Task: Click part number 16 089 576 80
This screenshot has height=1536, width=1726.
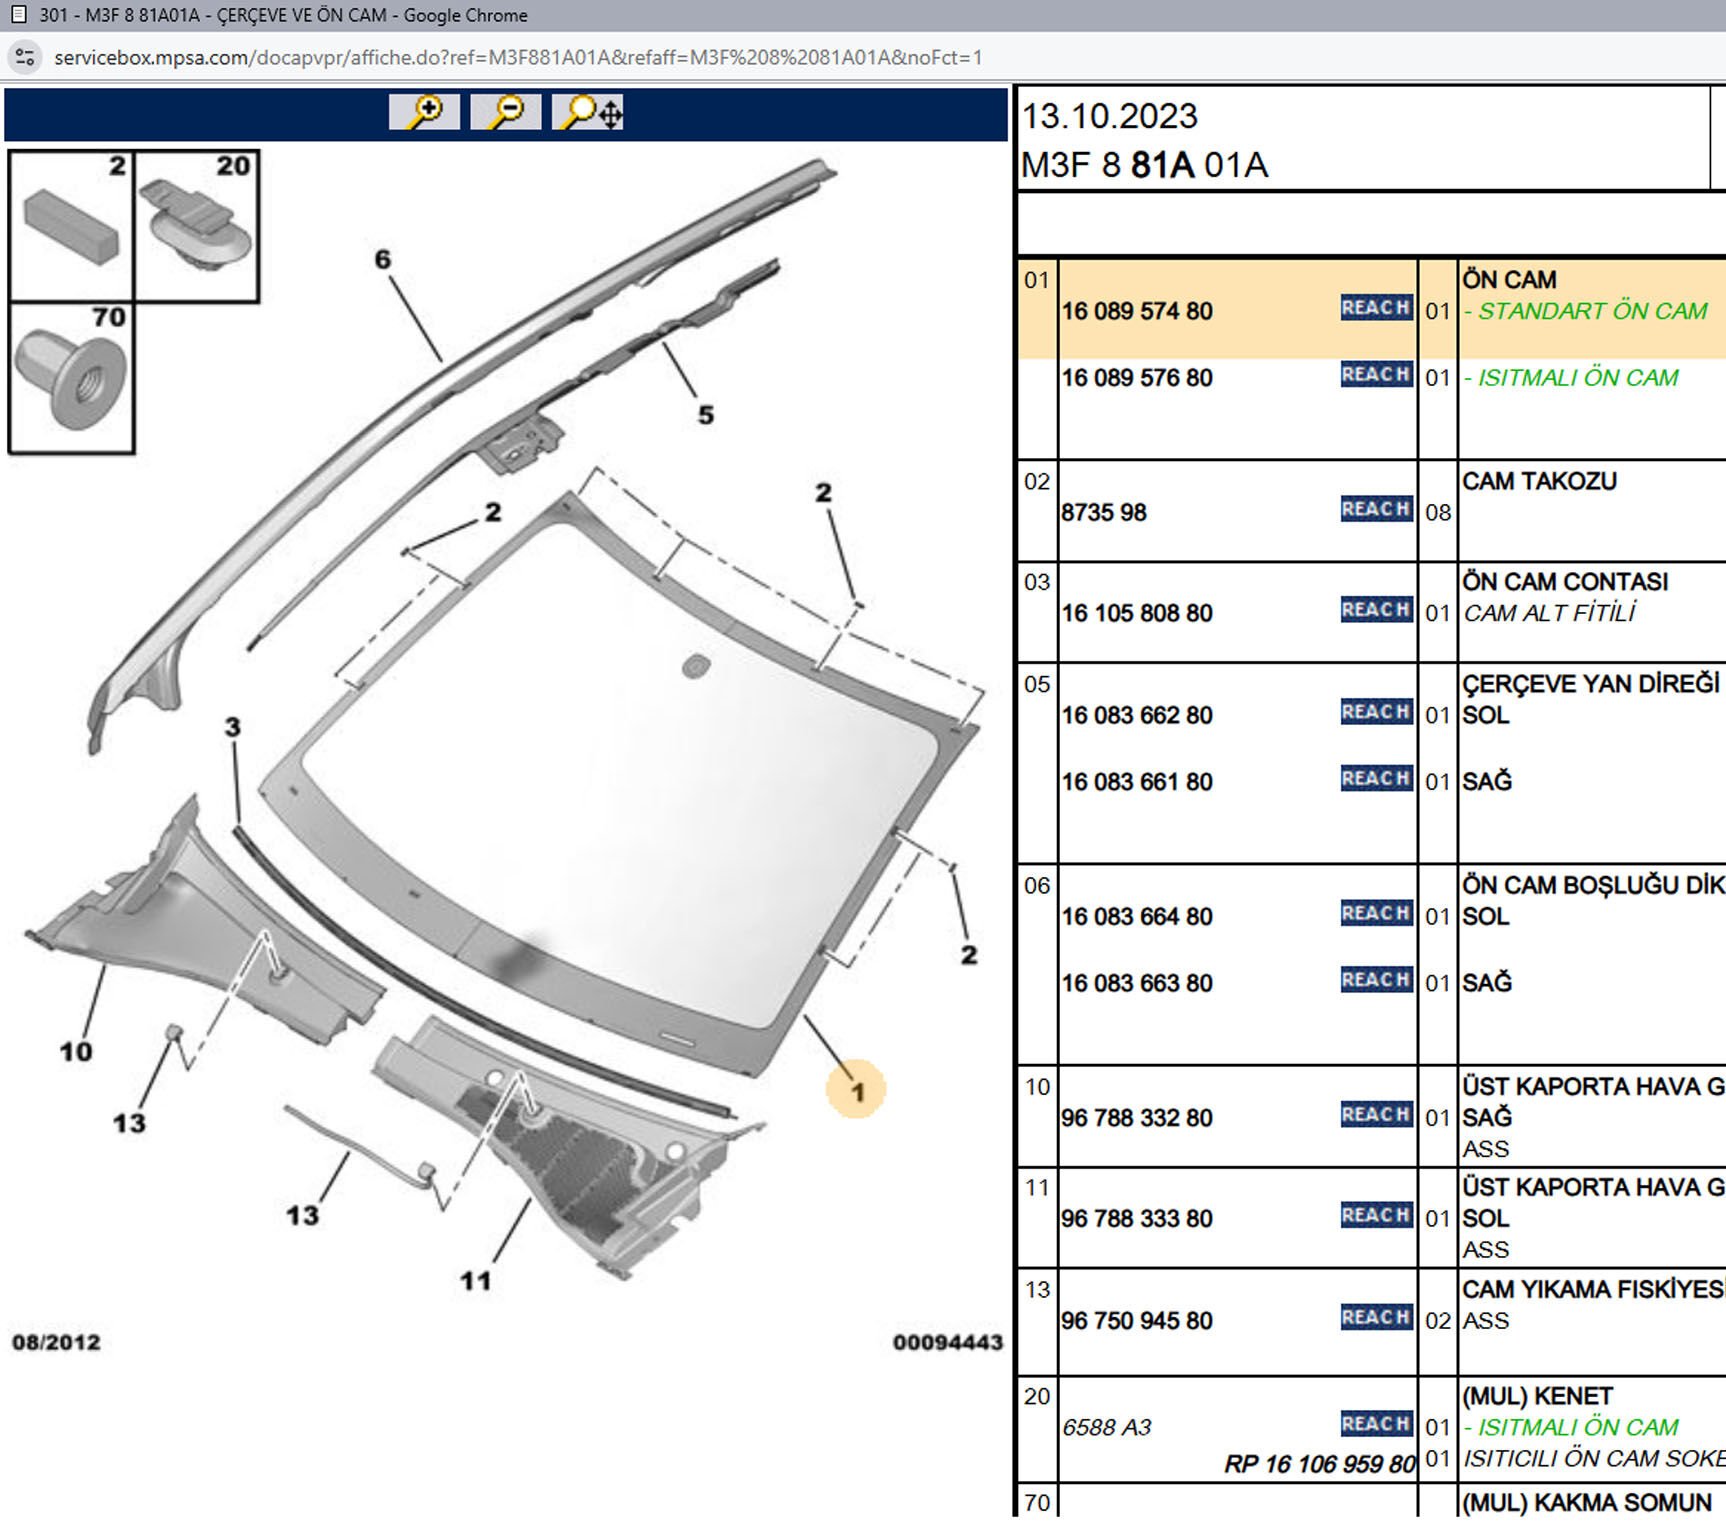Action: click(x=1137, y=378)
